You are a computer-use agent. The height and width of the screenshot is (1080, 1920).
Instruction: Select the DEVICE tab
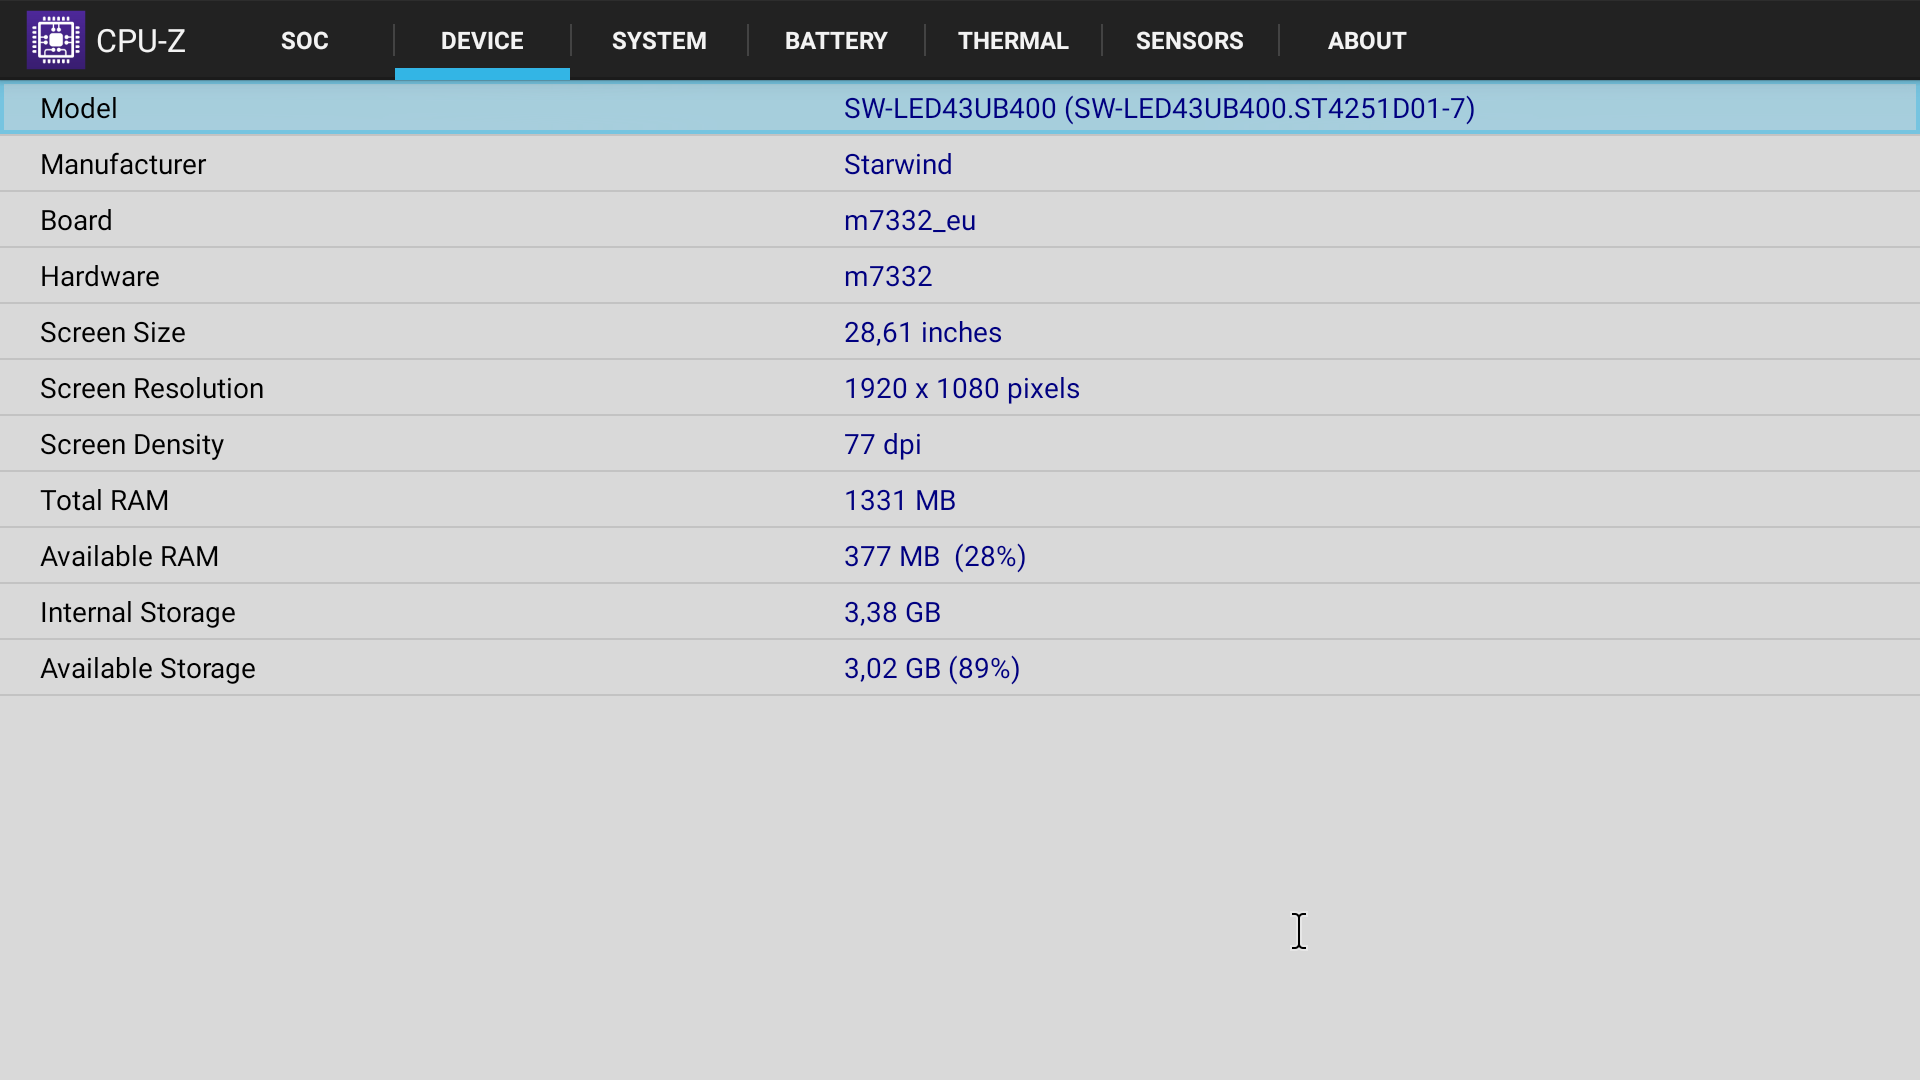pos(482,41)
